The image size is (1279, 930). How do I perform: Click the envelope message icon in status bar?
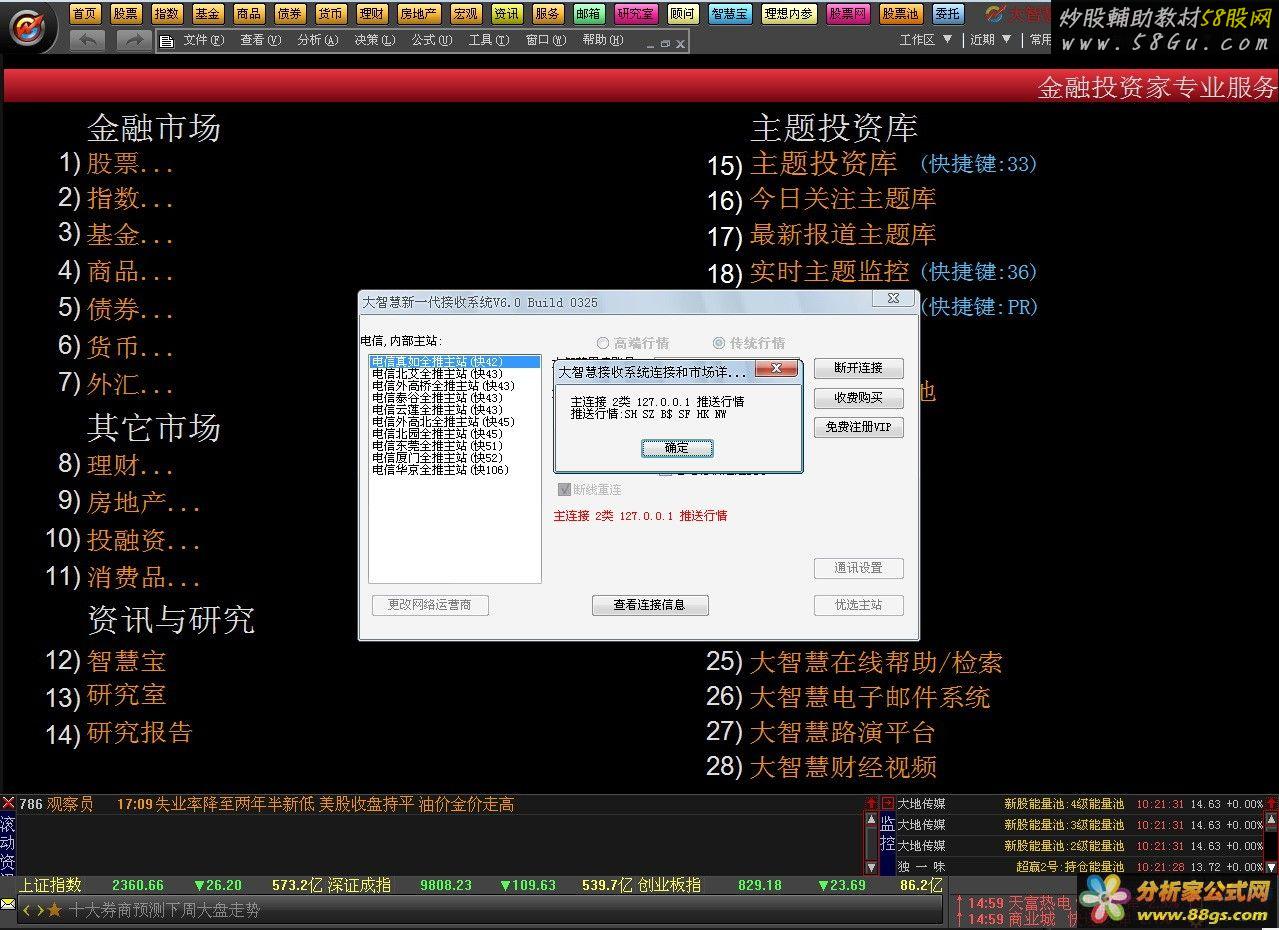click(8, 905)
